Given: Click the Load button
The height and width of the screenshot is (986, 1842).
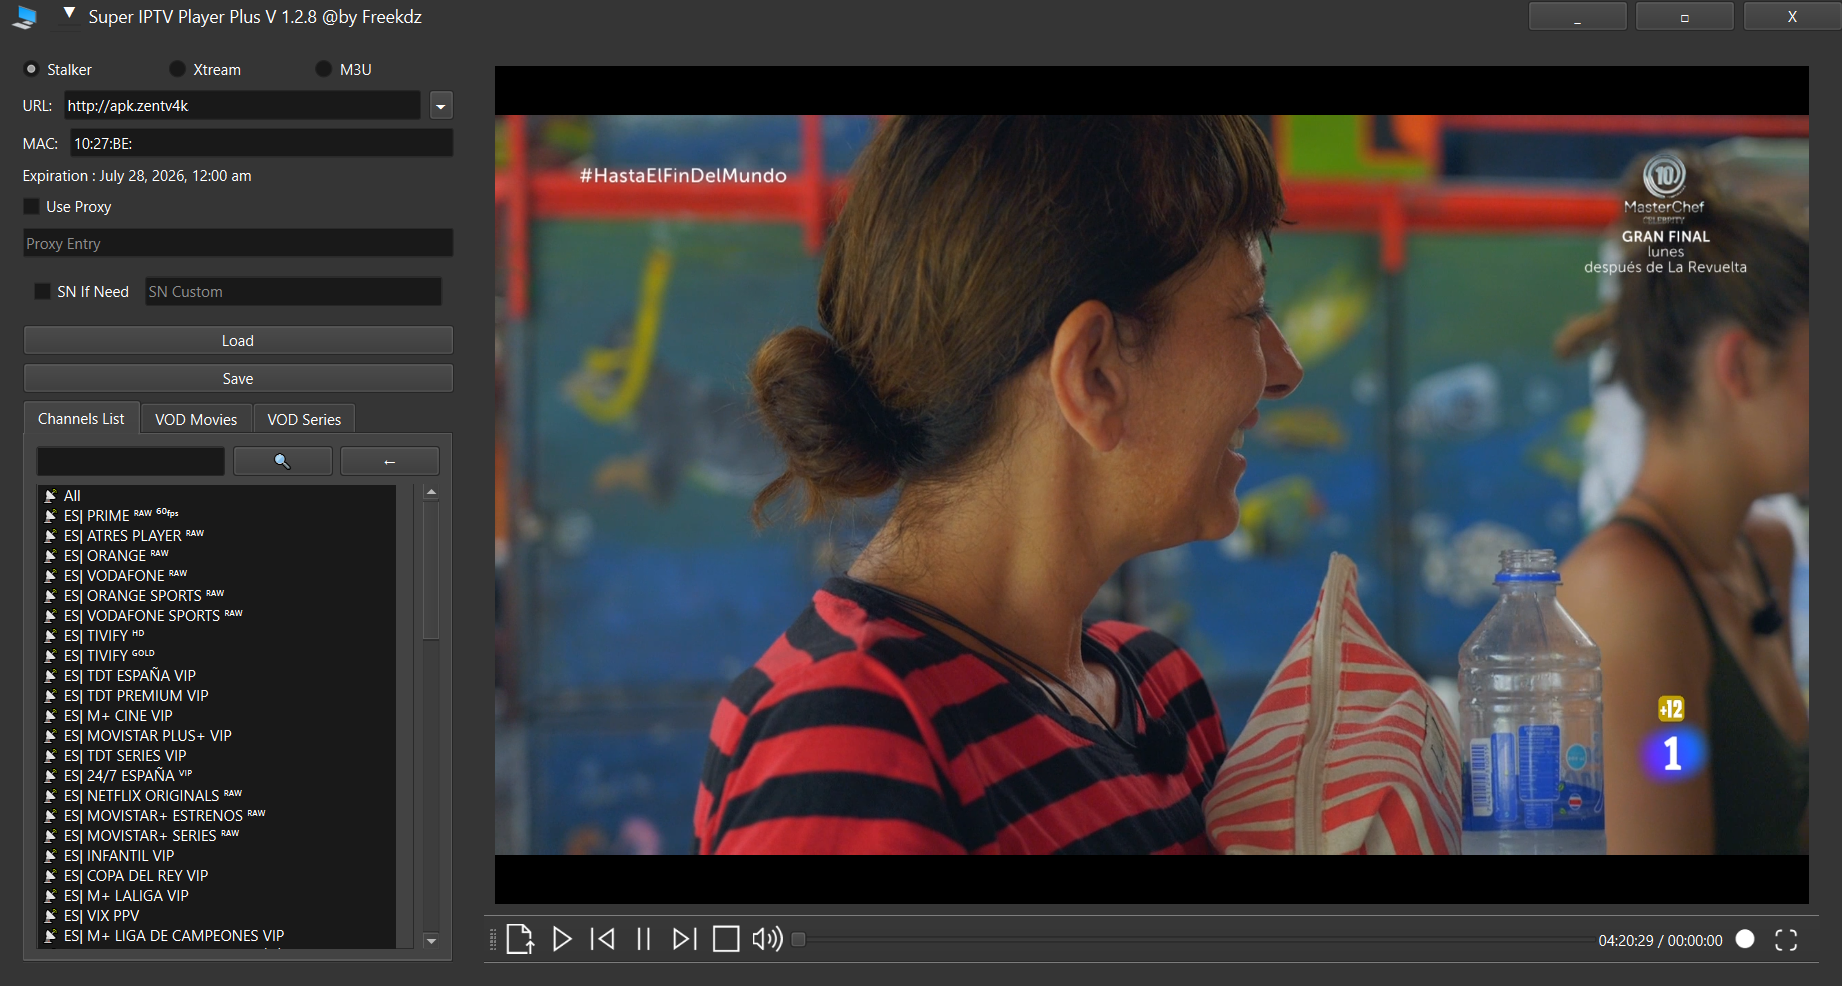Looking at the screenshot, I should (x=238, y=341).
